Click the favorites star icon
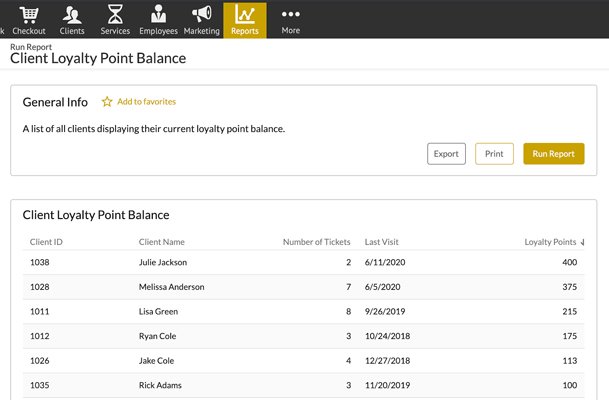Viewport: 609px width, 400px height. pos(107,102)
